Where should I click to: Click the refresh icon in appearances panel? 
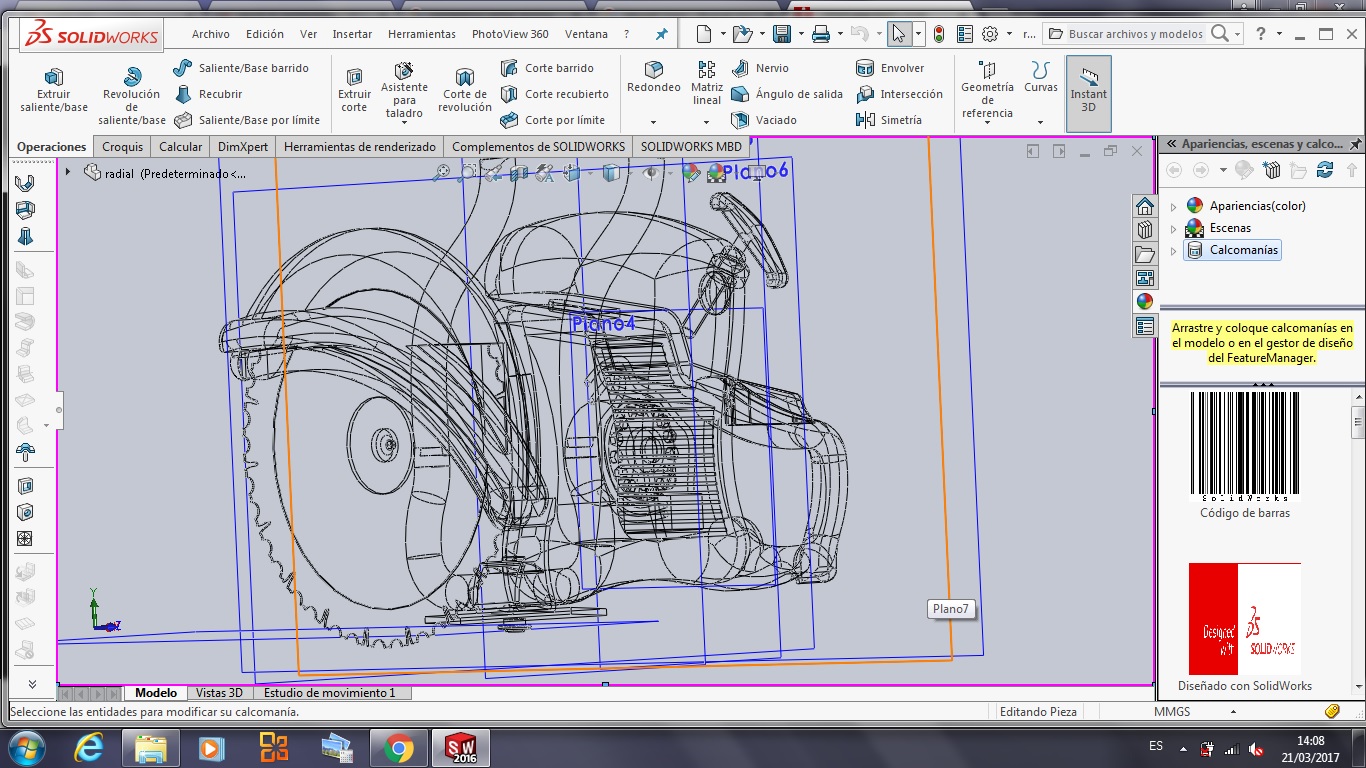coord(1325,170)
